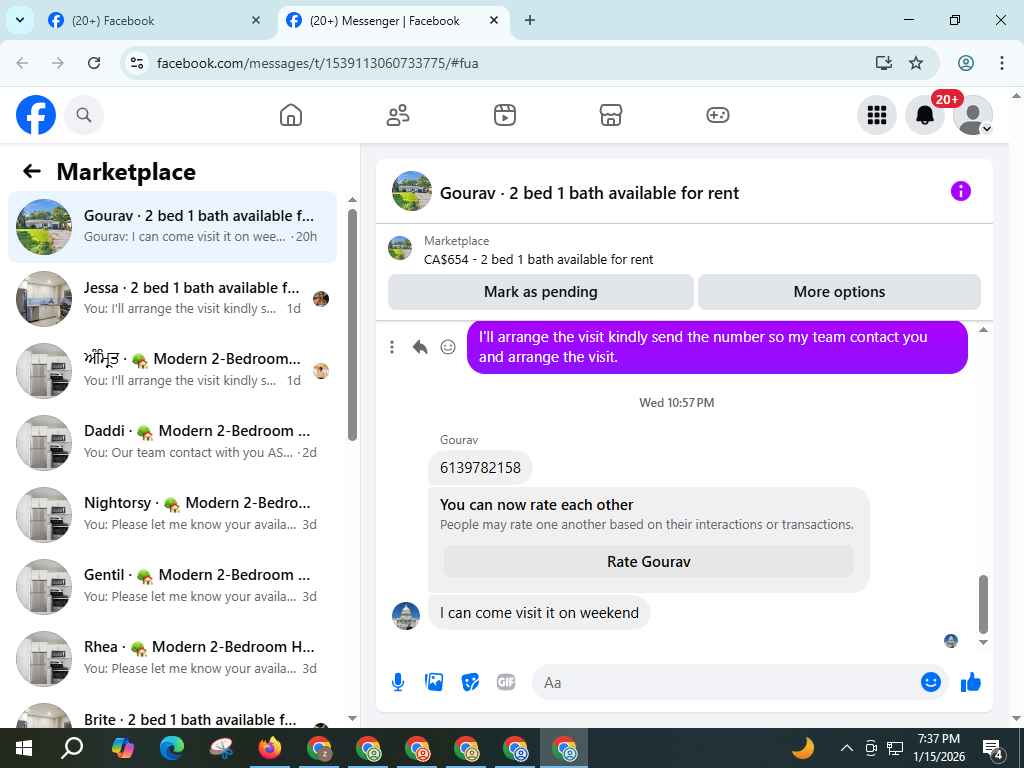Open the notifications bell
Image resolution: width=1024 pixels, height=768 pixels.
click(x=925, y=115)
